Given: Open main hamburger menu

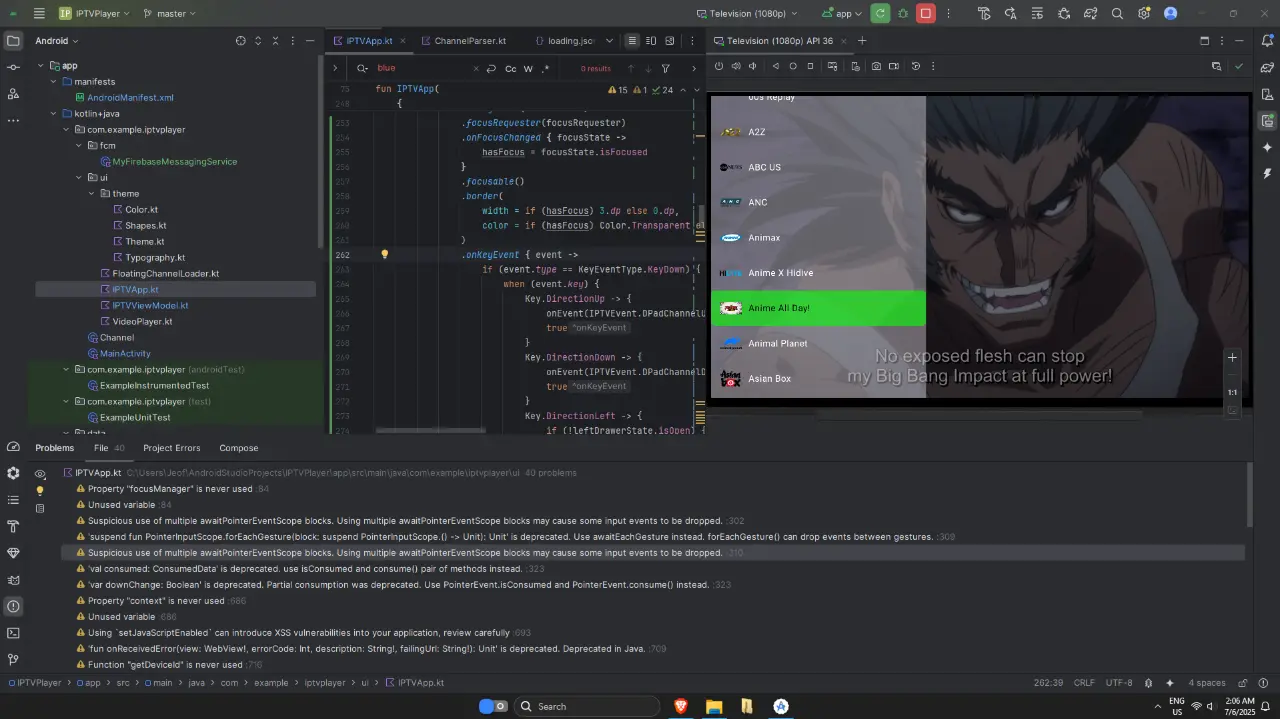Looking at the screenshot, I should click(39, 14).
